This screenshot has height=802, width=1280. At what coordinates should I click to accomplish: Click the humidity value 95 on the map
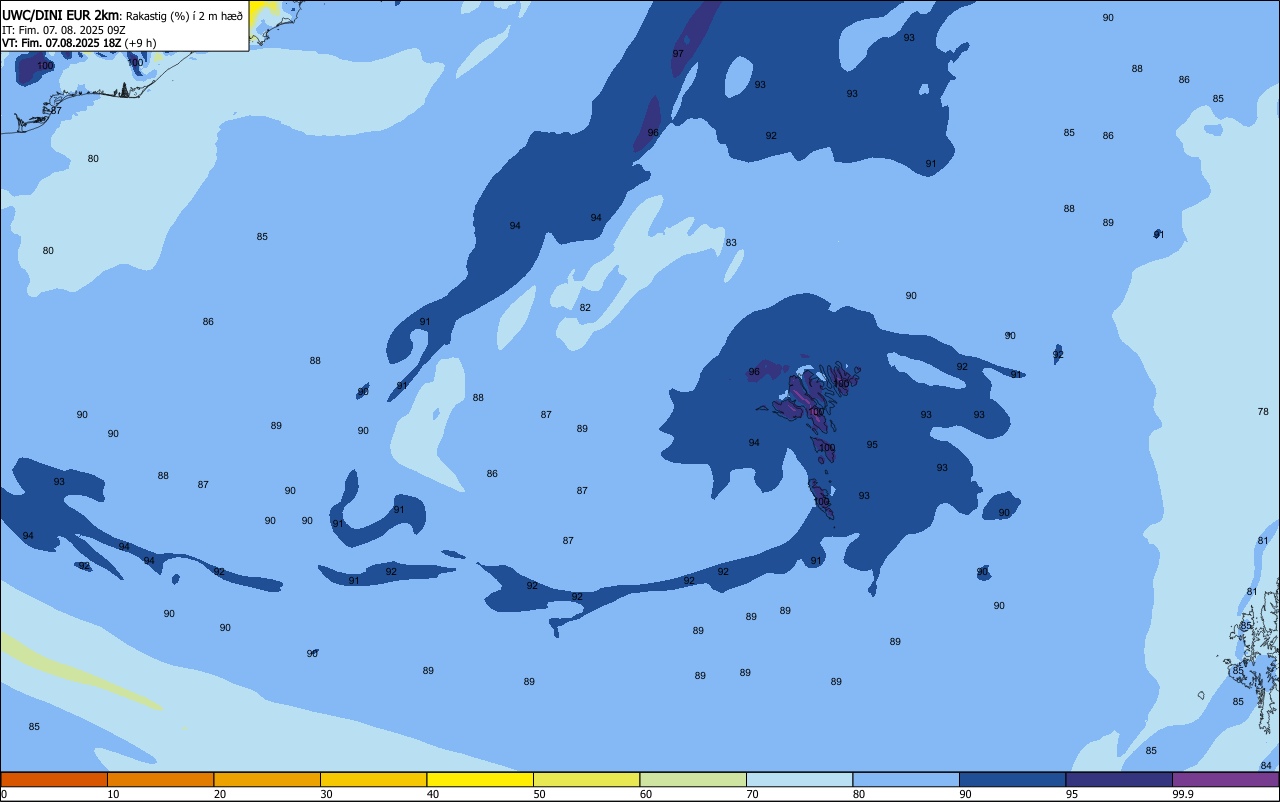click(x=872, y=445)
